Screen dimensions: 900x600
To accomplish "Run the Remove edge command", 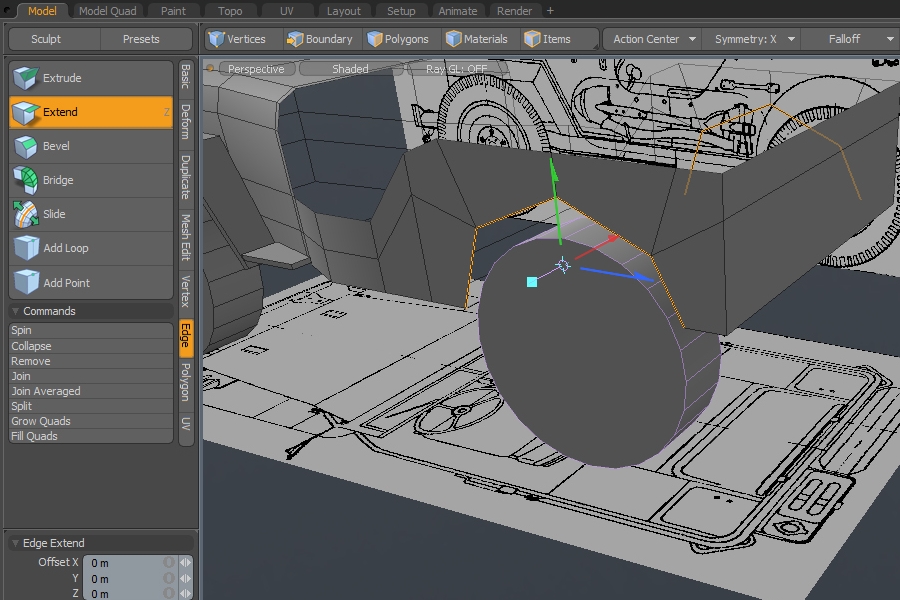I will click(x=91, y=361).
